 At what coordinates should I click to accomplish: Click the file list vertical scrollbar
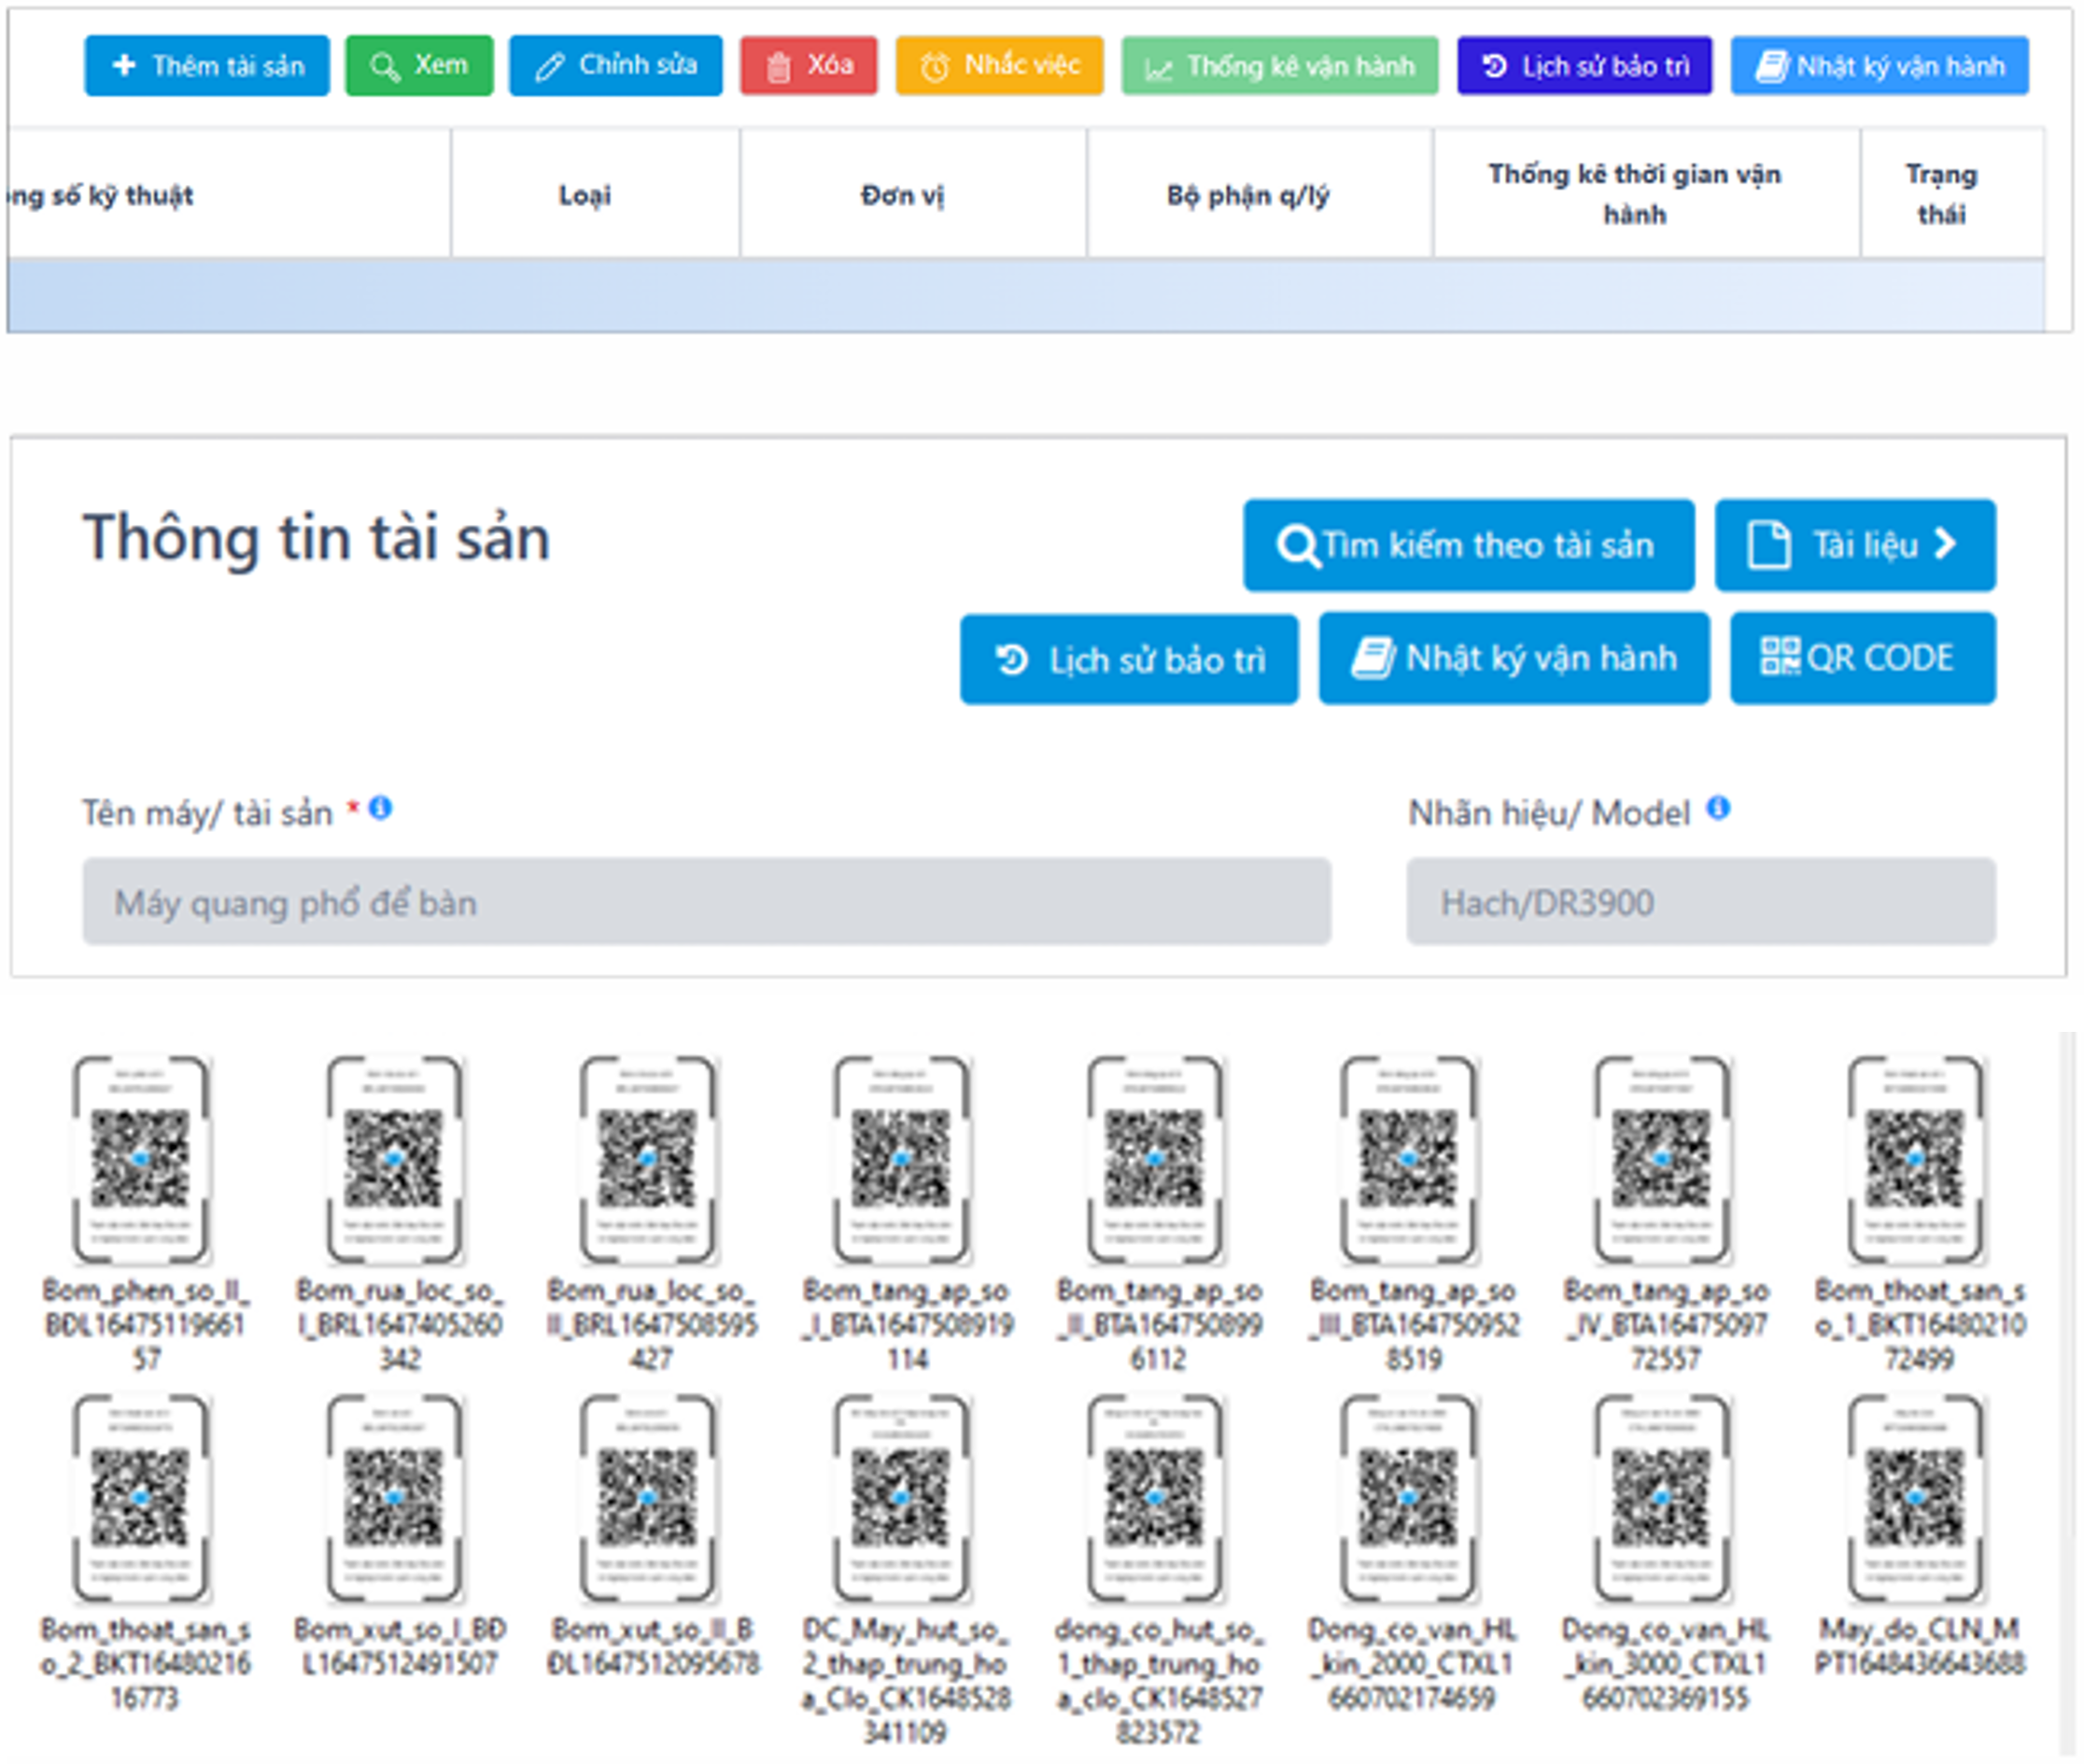point(2068,1395)
